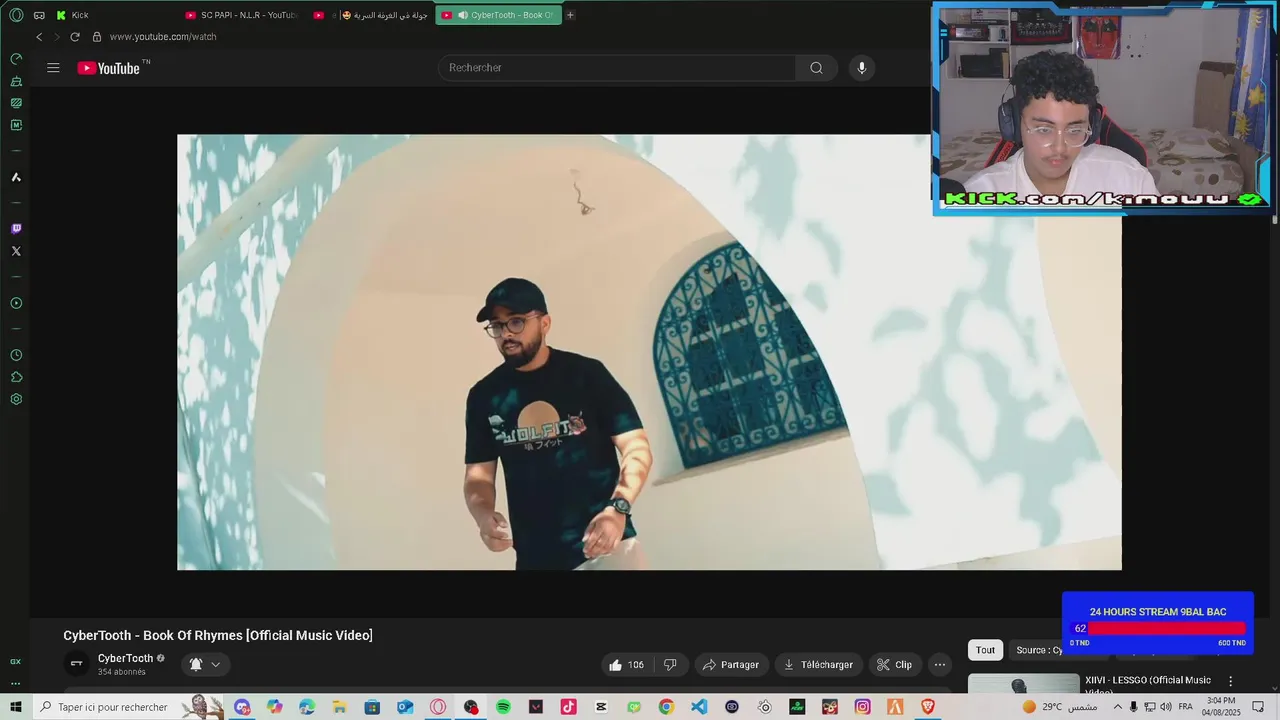Open clock showing 3:04 PM
Image resolution: width=1280 pixels, height=720 pixels.
[1221, 707]
